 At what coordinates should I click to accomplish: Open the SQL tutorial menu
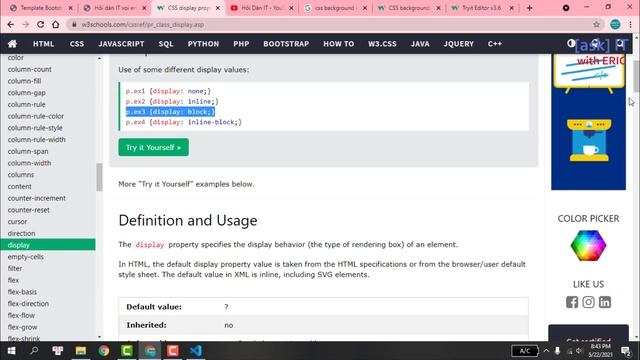[166, 44]
